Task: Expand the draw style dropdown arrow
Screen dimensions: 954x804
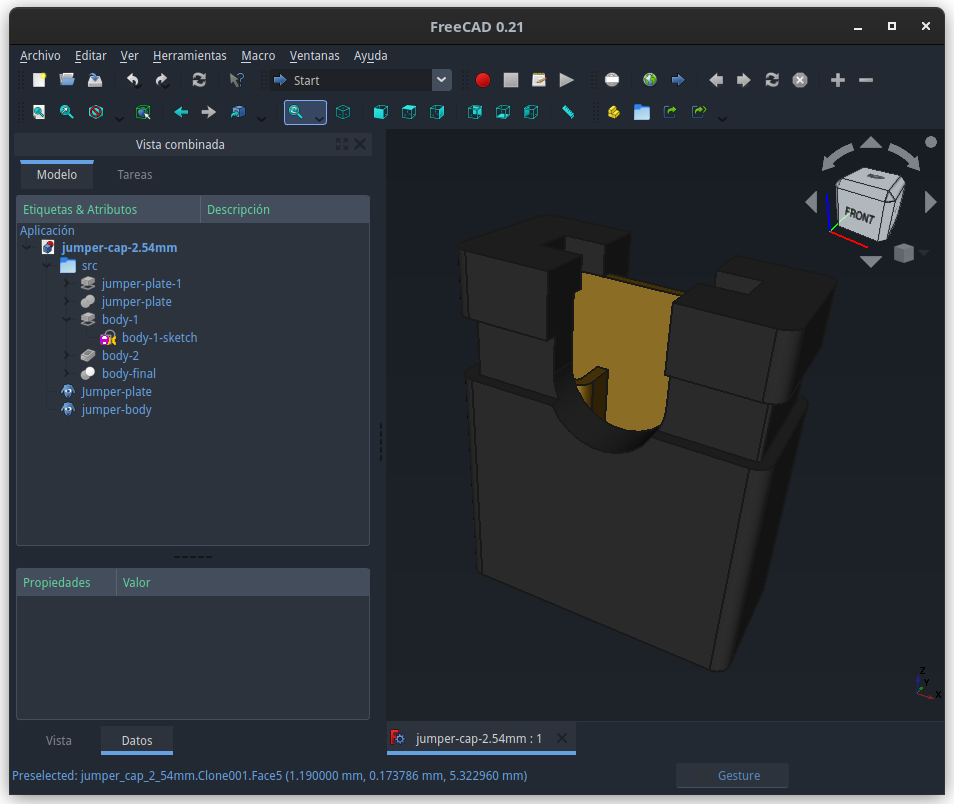Action: tap(119, 119)
